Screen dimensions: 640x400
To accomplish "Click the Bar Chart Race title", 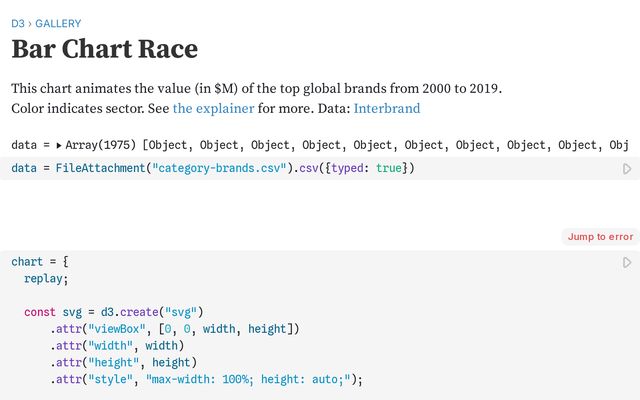I will (x=104, y=49).
